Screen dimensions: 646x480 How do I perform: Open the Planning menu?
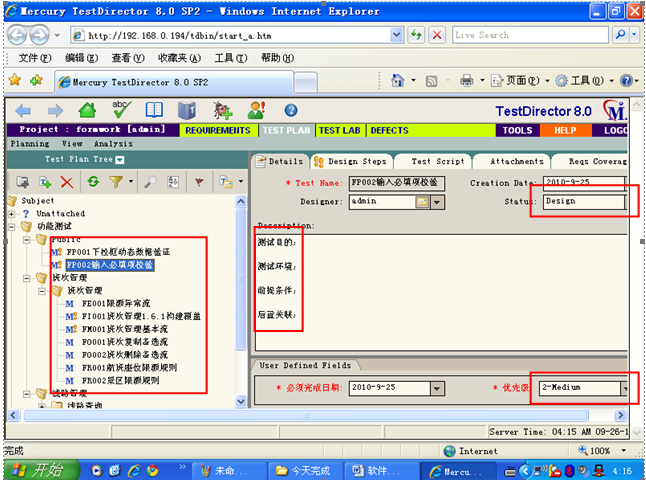tap(30, 143)
